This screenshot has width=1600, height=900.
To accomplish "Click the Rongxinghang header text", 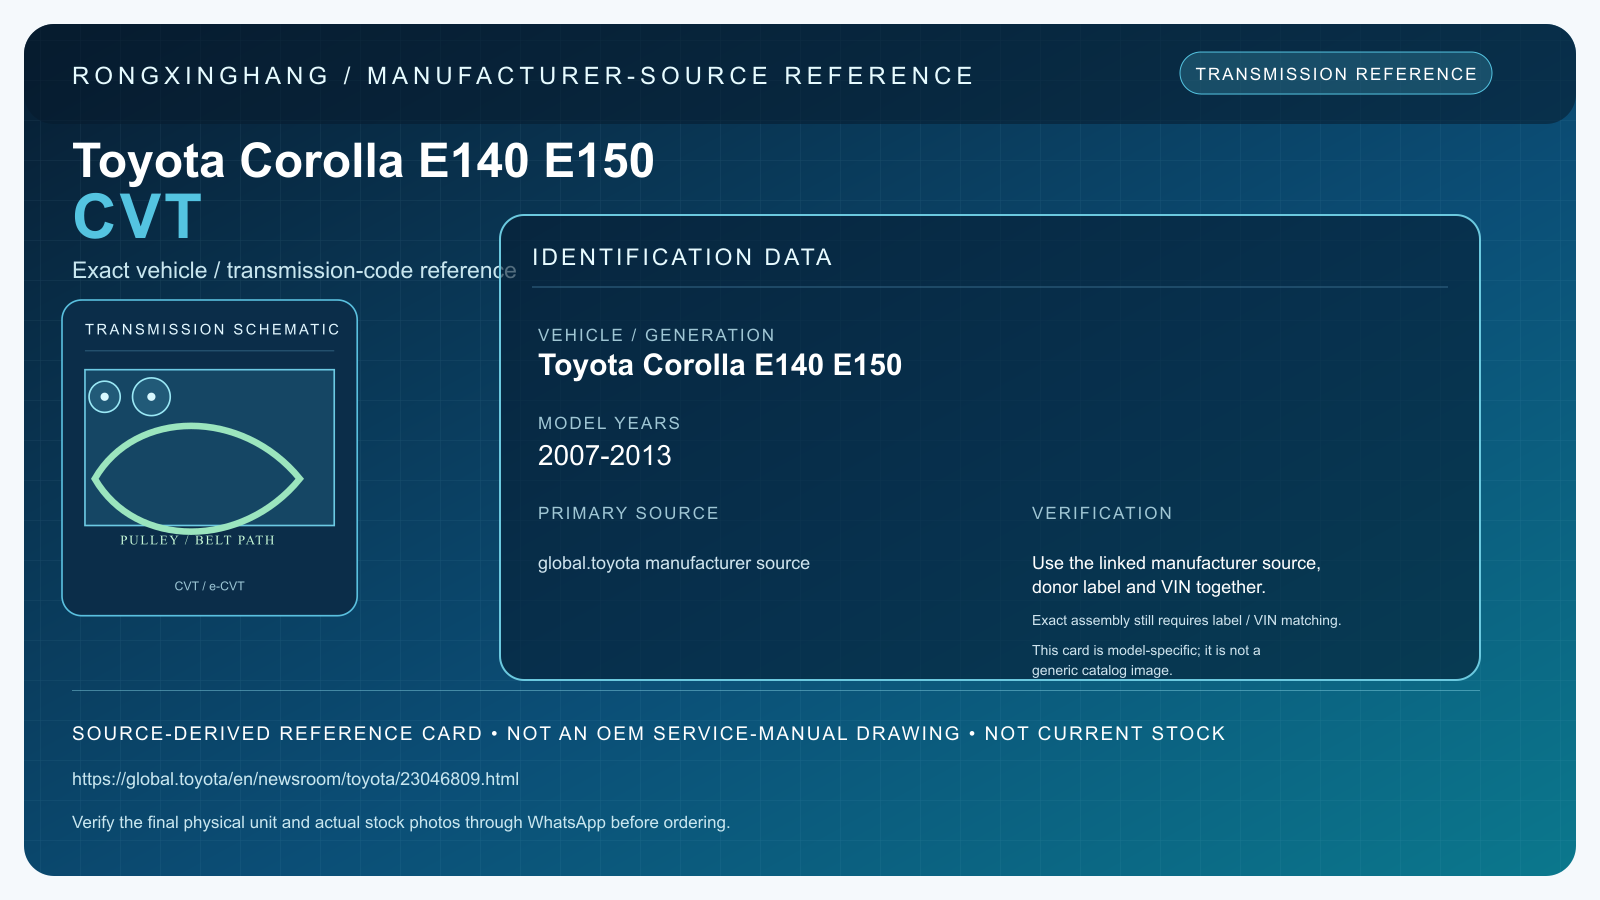I will tap(523, 76).
